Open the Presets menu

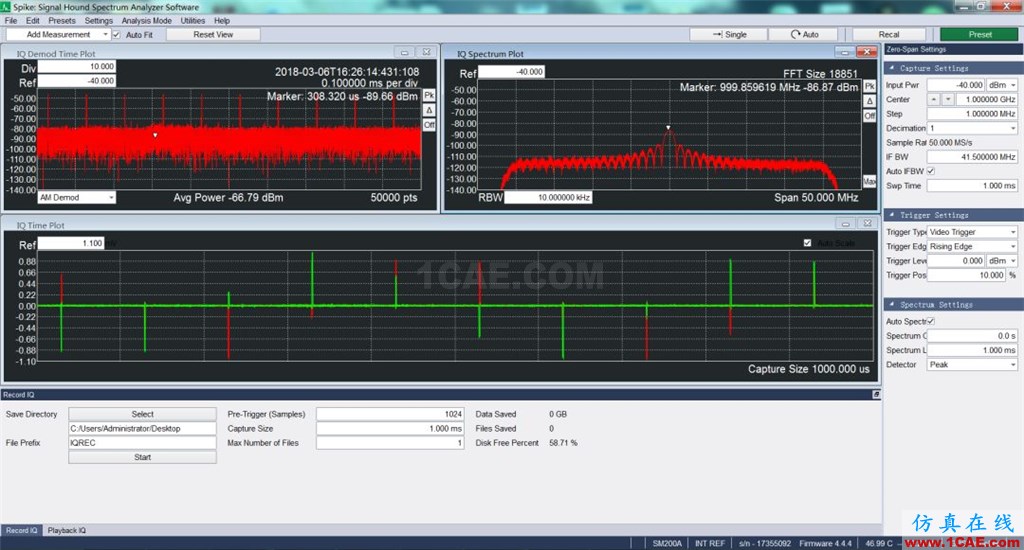(x=61, y=20)
